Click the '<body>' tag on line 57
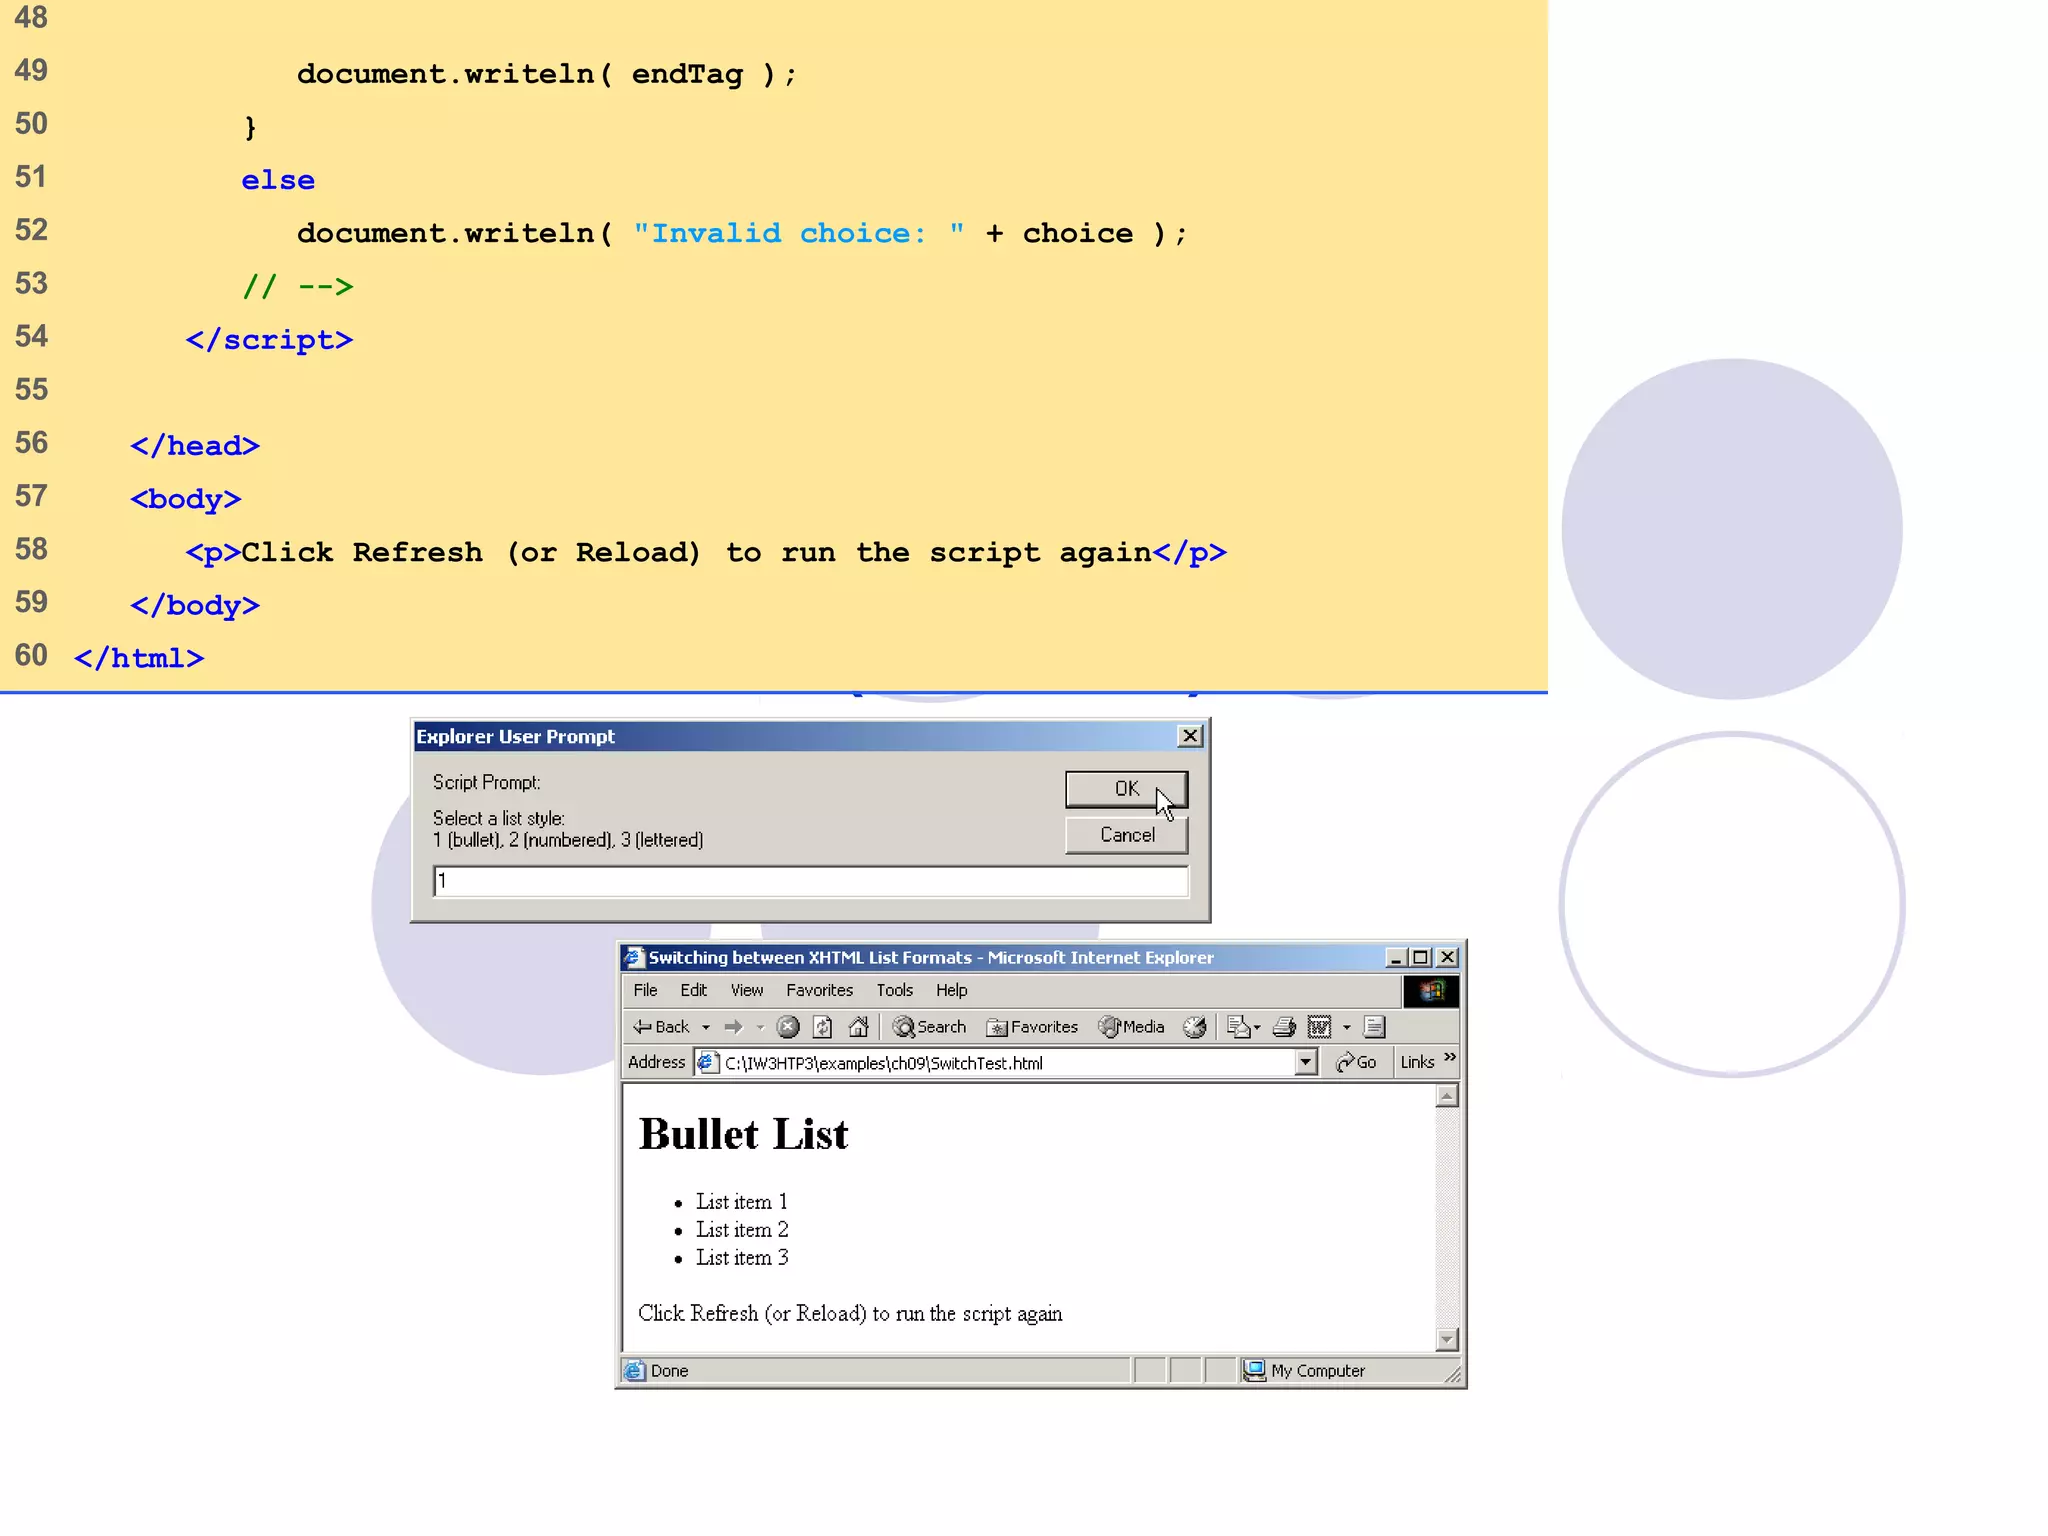The width and height of the screenshot is (2048, 1536). point(185,499)
